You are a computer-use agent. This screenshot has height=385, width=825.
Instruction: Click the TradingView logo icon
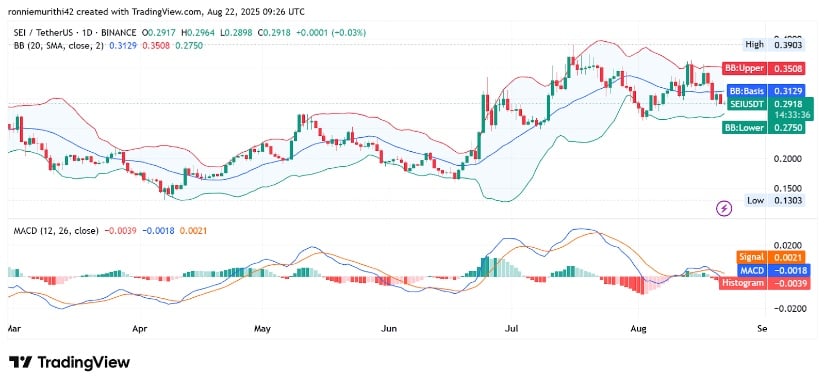21,362
